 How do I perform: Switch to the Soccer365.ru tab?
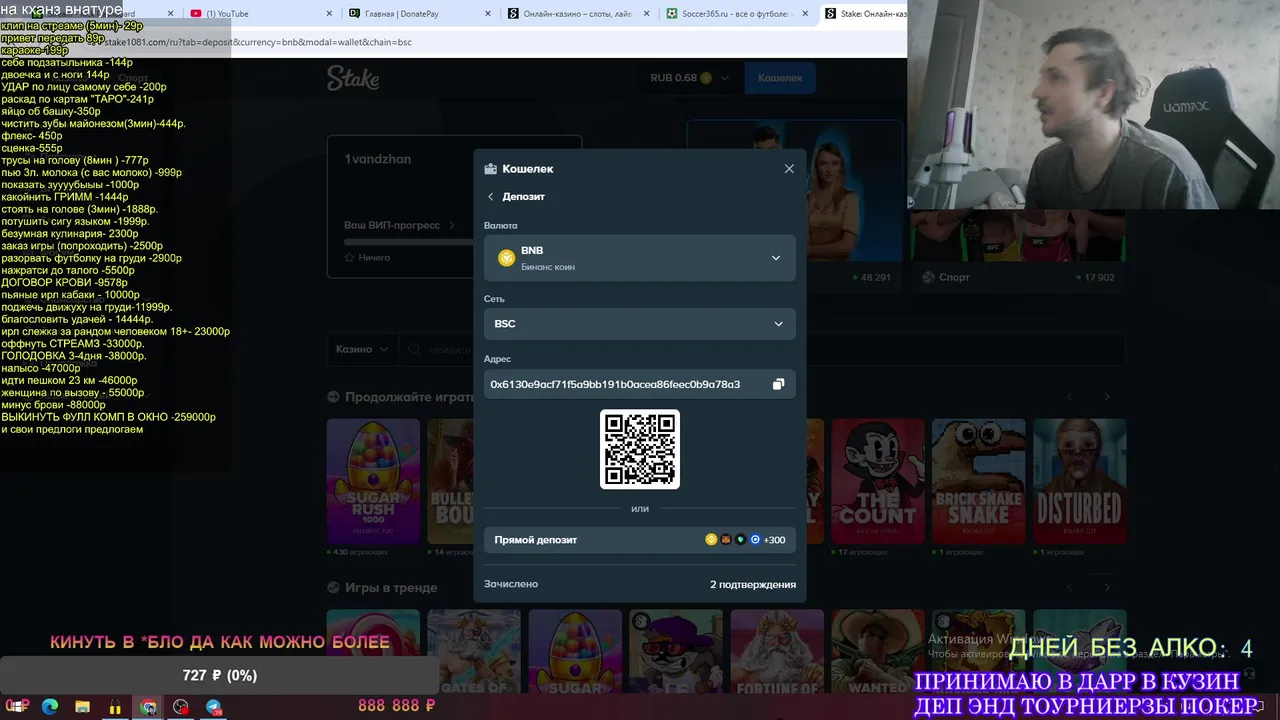click(736, 14)
